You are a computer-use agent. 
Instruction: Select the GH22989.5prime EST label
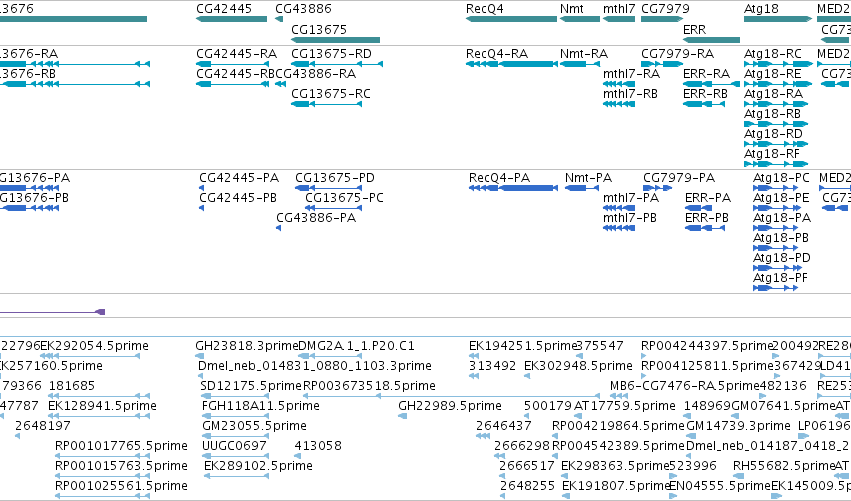point(449,406)
